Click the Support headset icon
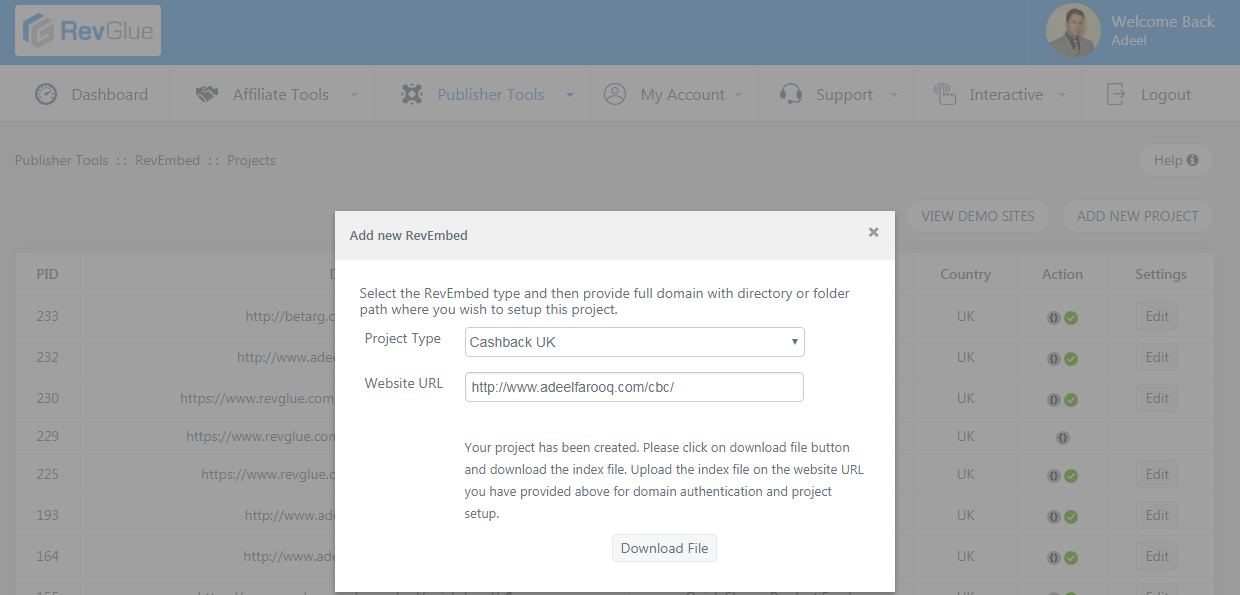Screen dimensions: 1240x595 791,94
